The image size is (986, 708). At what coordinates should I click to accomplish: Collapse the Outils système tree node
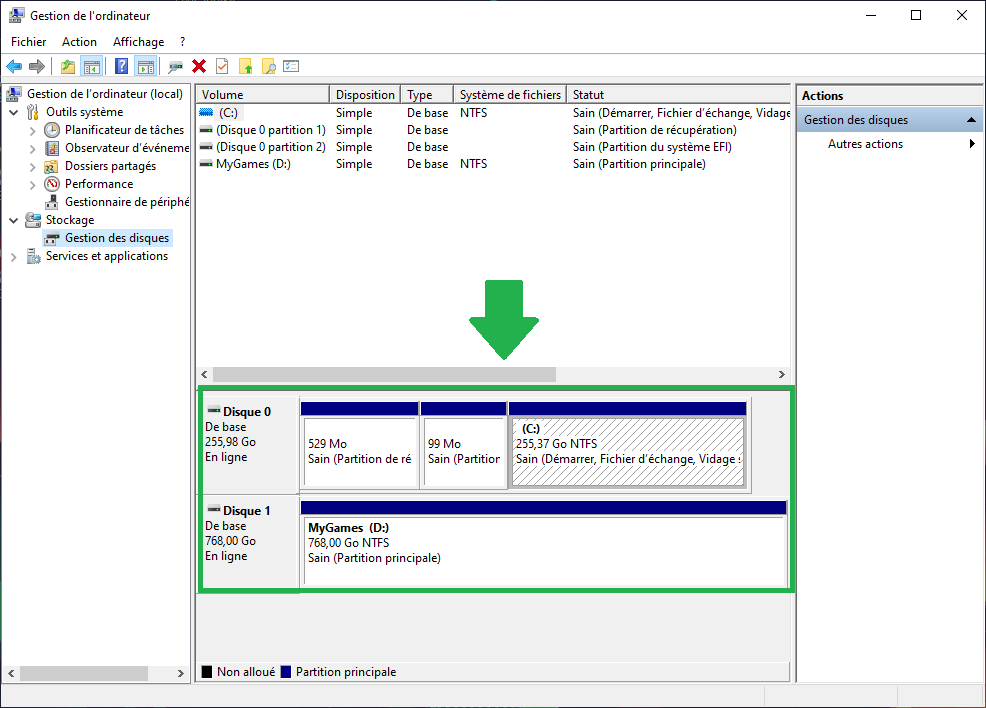click(x=14, y=113)
